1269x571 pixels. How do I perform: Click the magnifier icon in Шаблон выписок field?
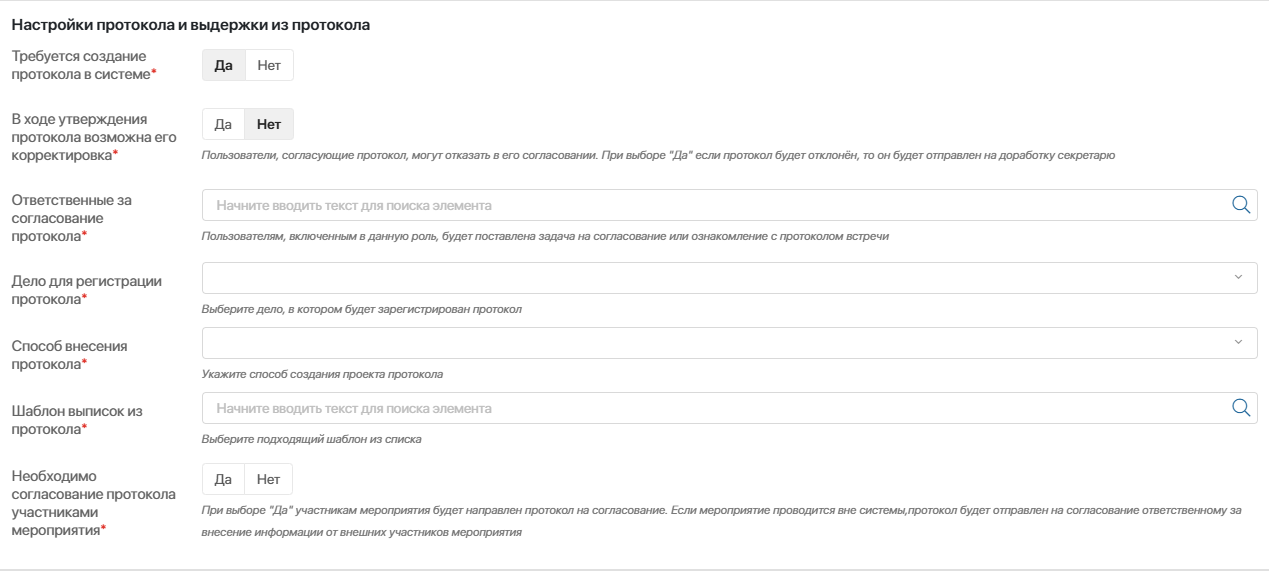pos(1240,407)
